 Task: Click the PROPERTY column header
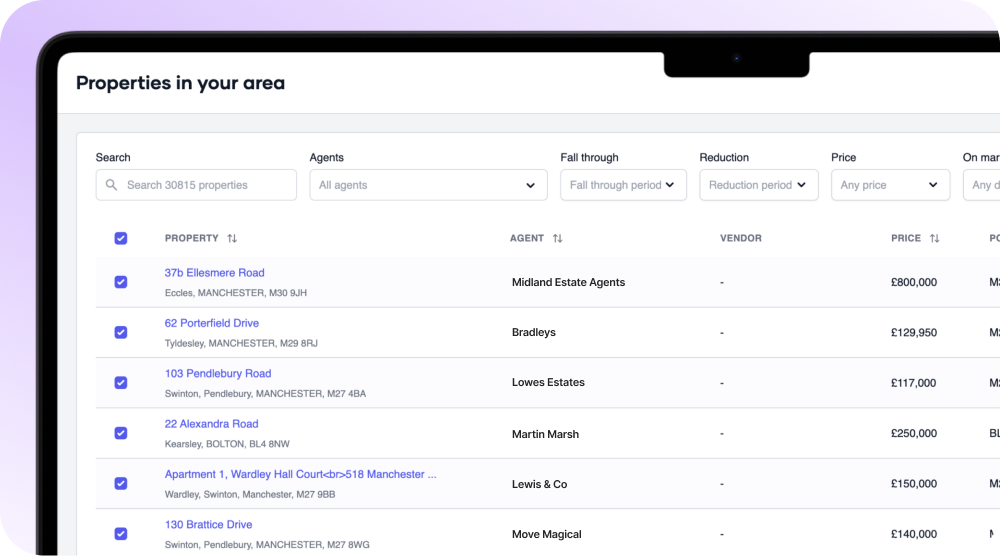pos(191,238)
